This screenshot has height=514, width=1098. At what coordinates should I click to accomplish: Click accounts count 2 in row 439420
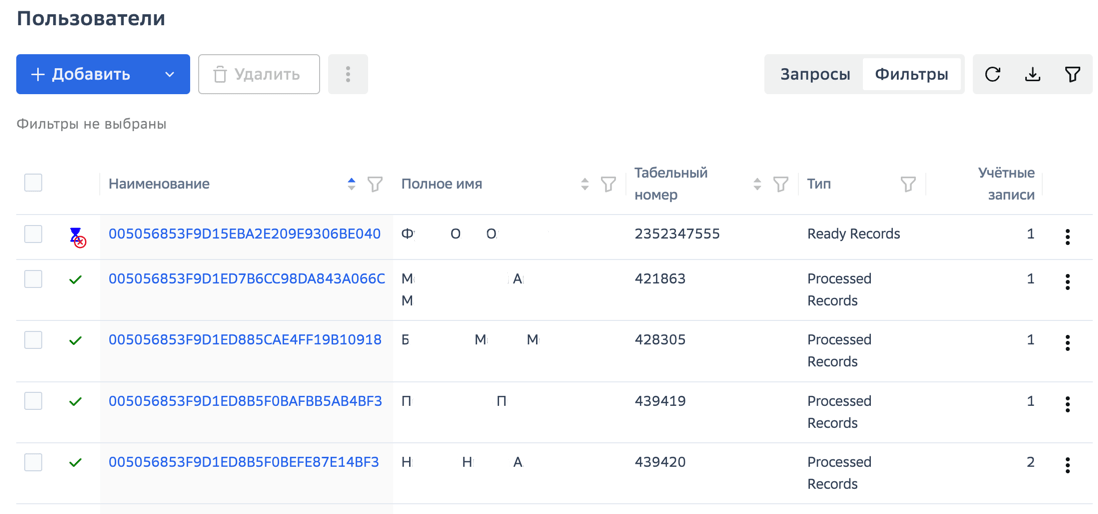point(1030,462)
